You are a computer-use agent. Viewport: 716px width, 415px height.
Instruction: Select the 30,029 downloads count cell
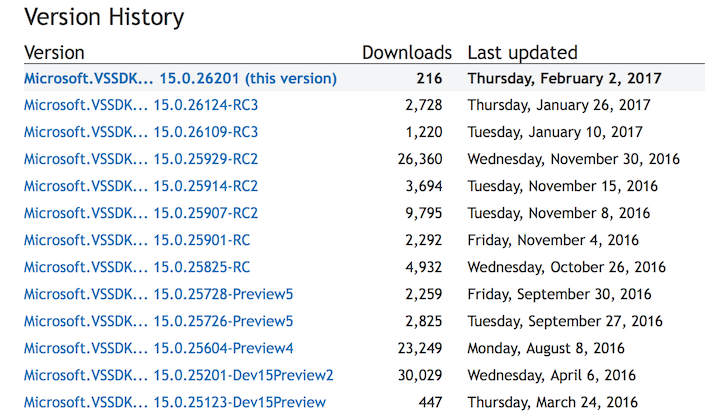click(x=420, y=375)
